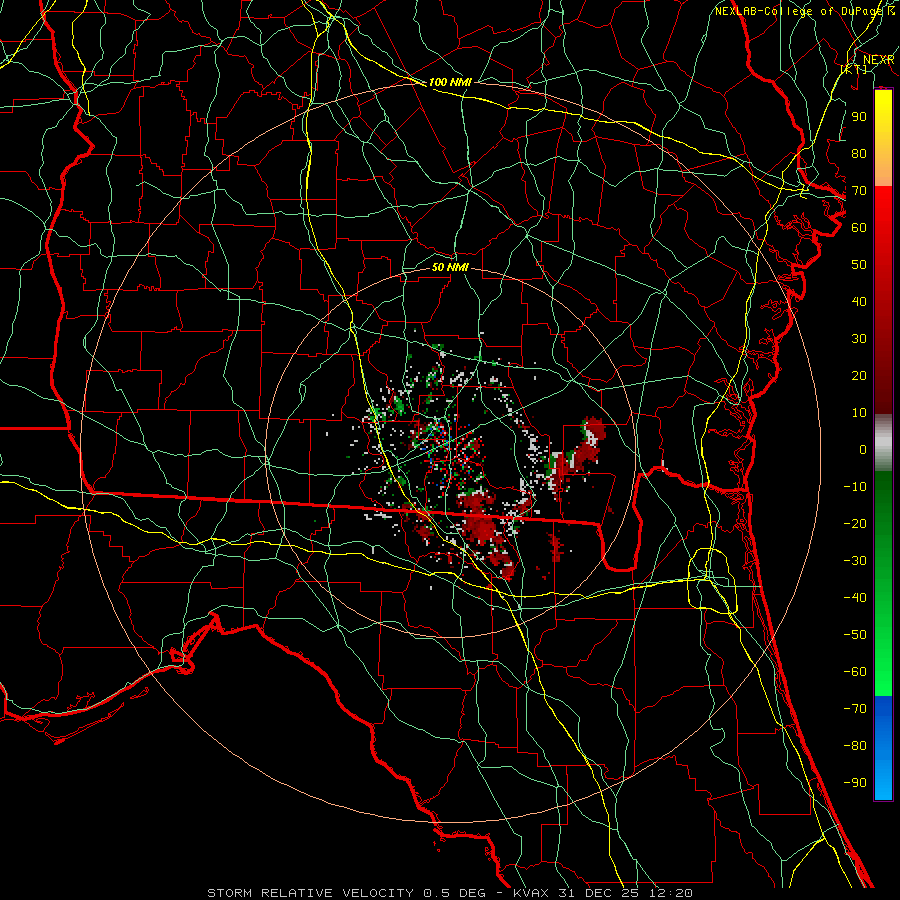This screenshot has height=900, width=900.
Task: Click the Storm Relative Velocity caption text
Action: coord(449,893)
